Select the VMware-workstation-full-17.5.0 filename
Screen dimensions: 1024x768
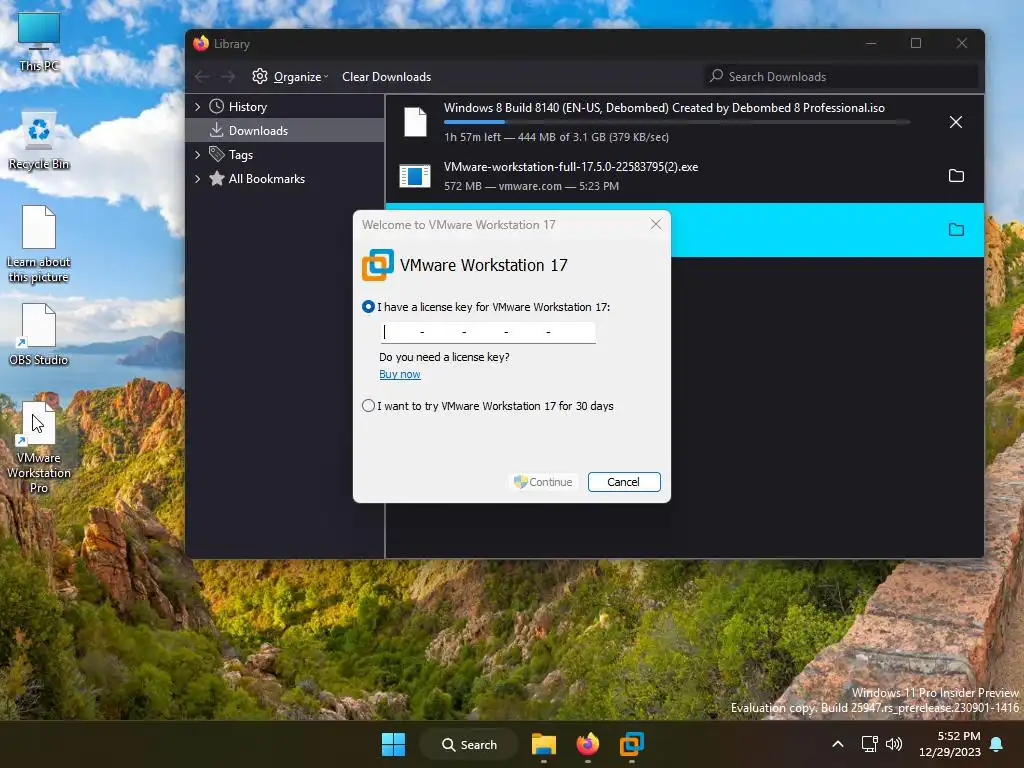[x=571, y=167]
